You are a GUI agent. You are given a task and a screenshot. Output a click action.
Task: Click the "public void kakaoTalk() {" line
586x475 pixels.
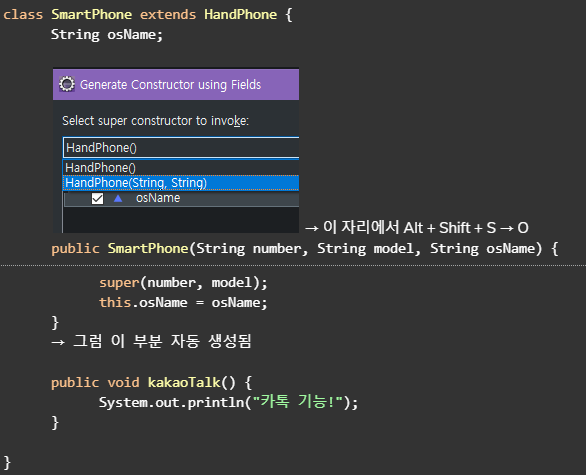click(x=151, y=382)
